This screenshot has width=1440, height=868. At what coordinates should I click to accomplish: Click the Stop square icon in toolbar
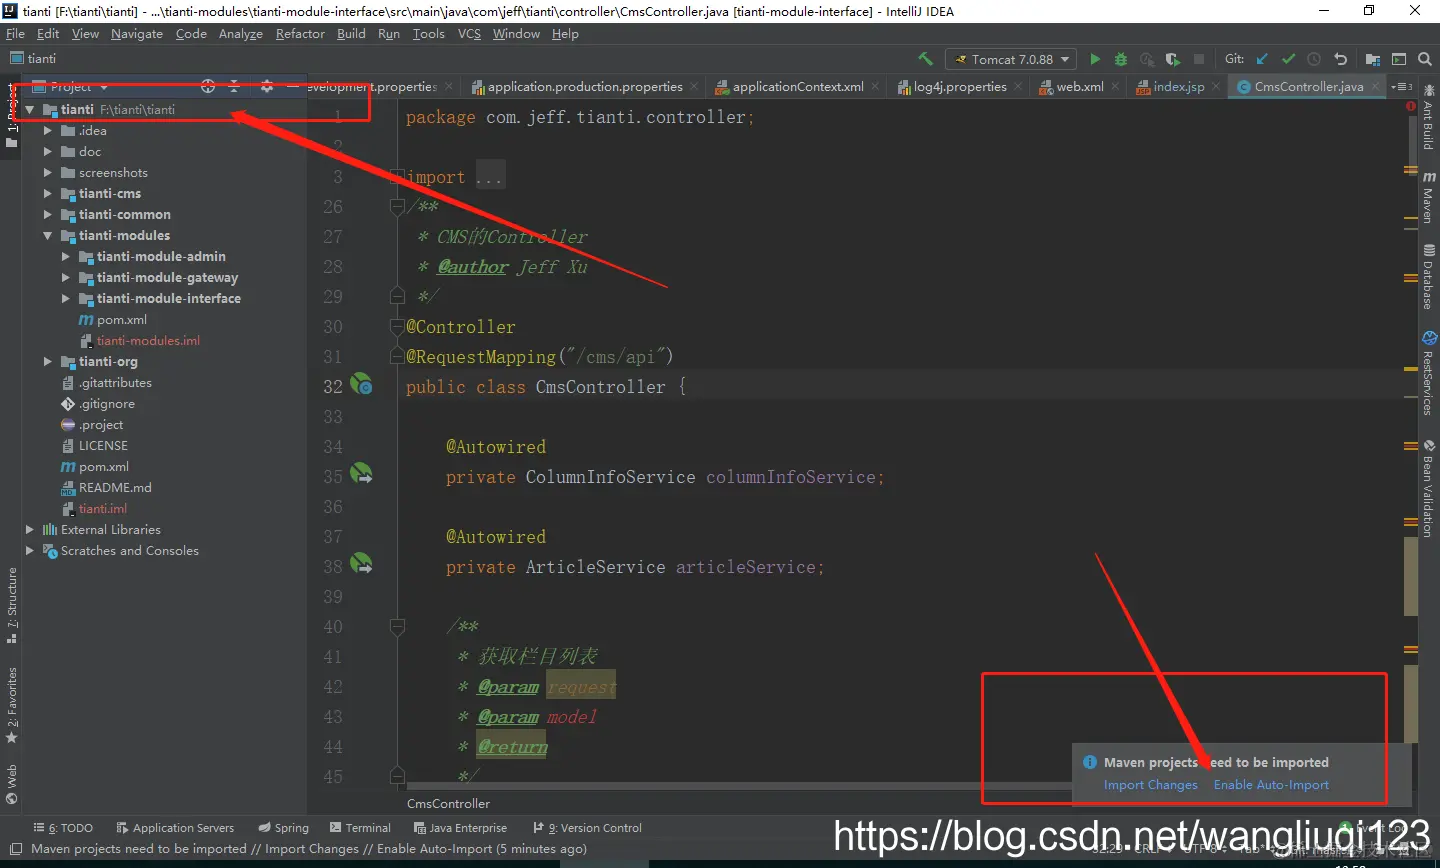tap(1199, 59)
